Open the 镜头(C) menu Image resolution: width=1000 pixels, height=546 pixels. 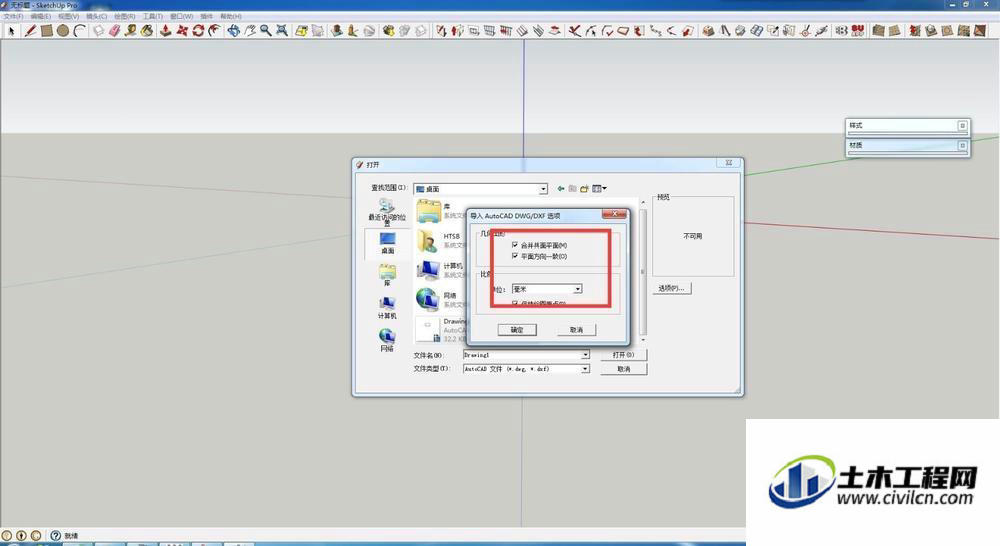(97, 16)
